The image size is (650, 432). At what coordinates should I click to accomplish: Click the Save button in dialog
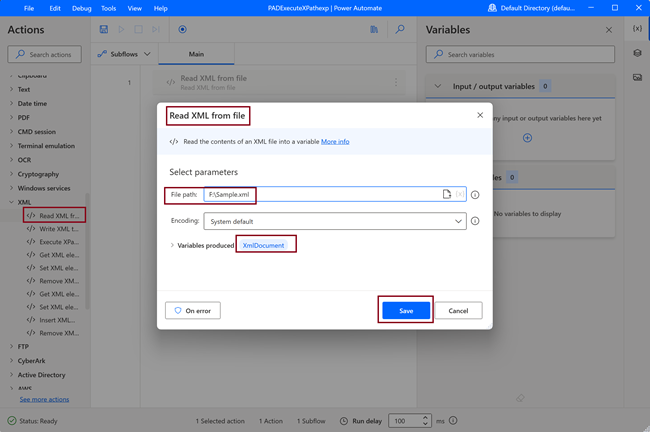pyautogui.click(x=406, y=311)
